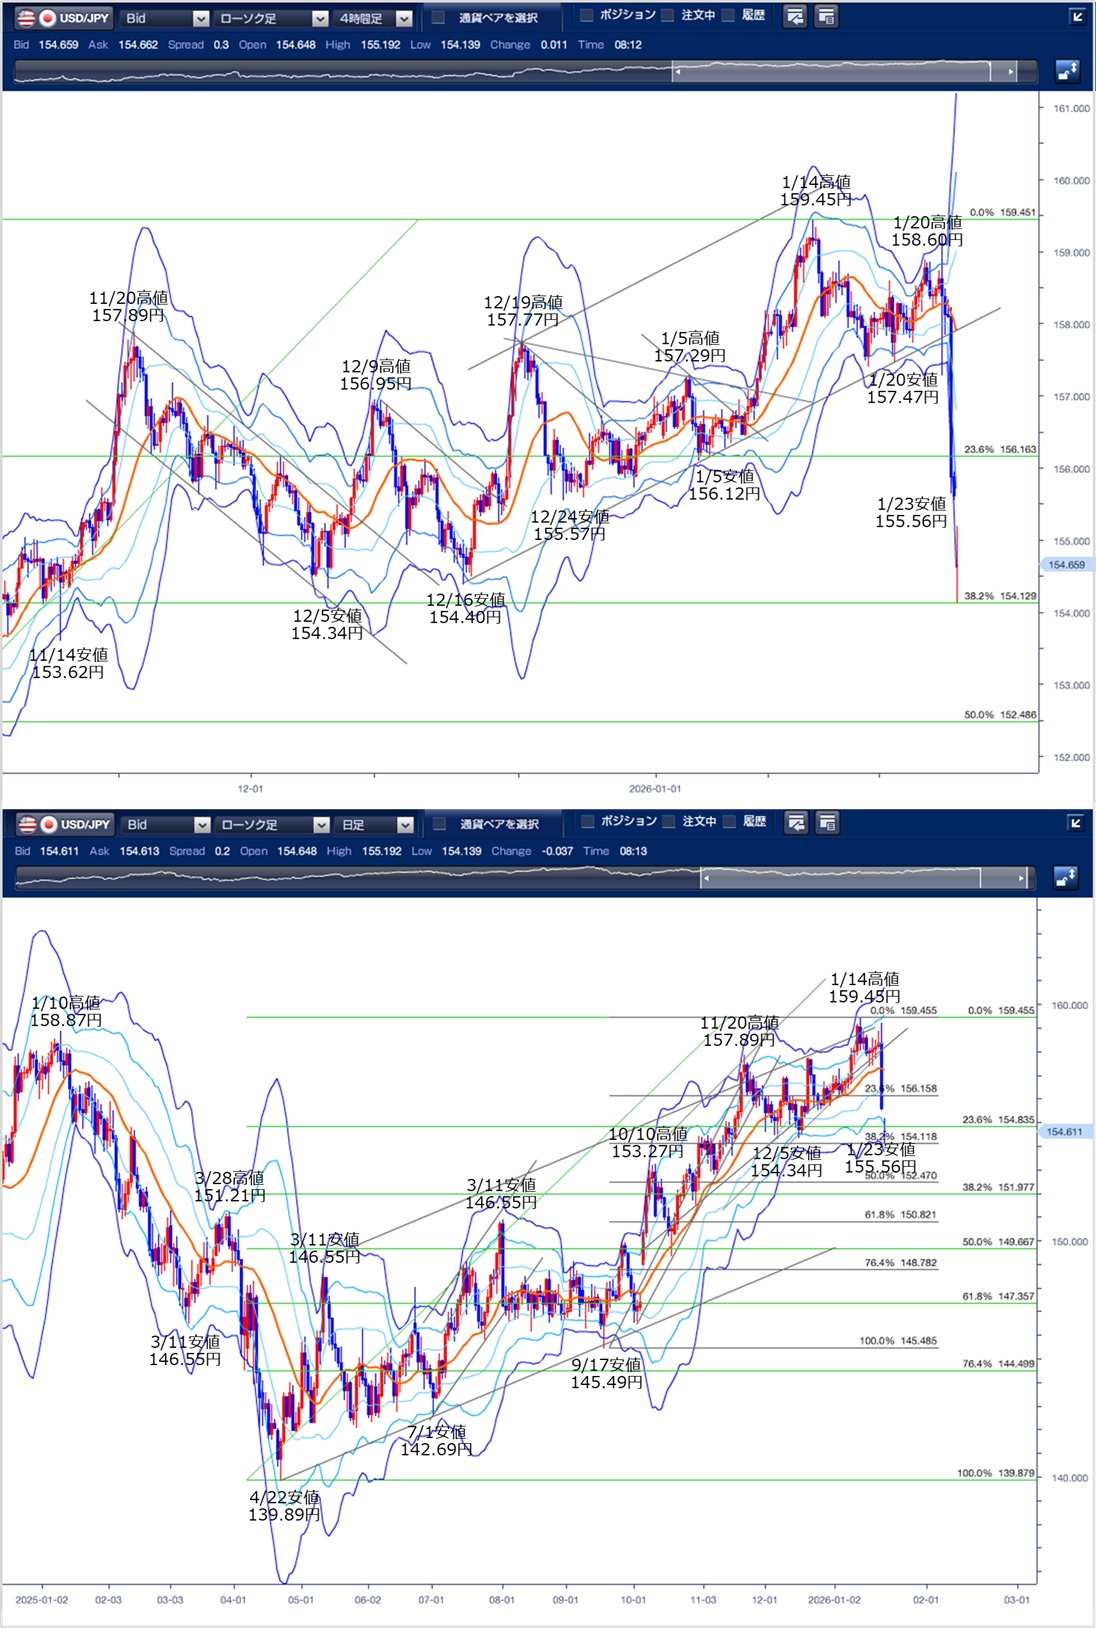The image size is (1096, 1628).
Task: Click right arrow of bottom chart navigator bar
Action: tap(1021, 878)
